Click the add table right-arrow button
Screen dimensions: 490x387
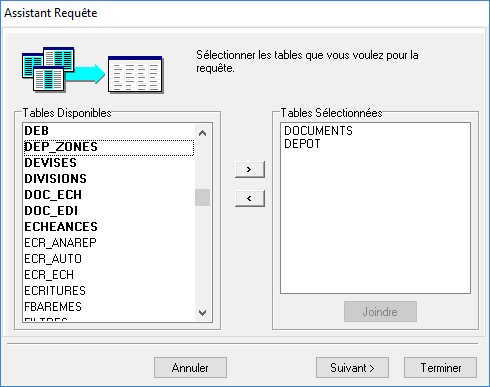coord(250,169)
